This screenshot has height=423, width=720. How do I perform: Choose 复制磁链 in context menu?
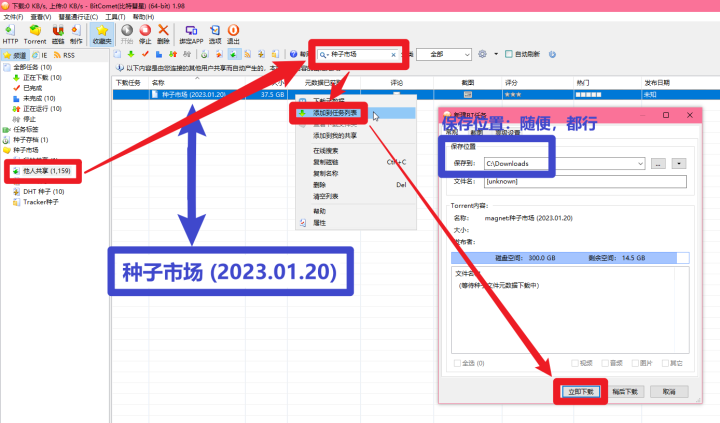coord(356,162)
